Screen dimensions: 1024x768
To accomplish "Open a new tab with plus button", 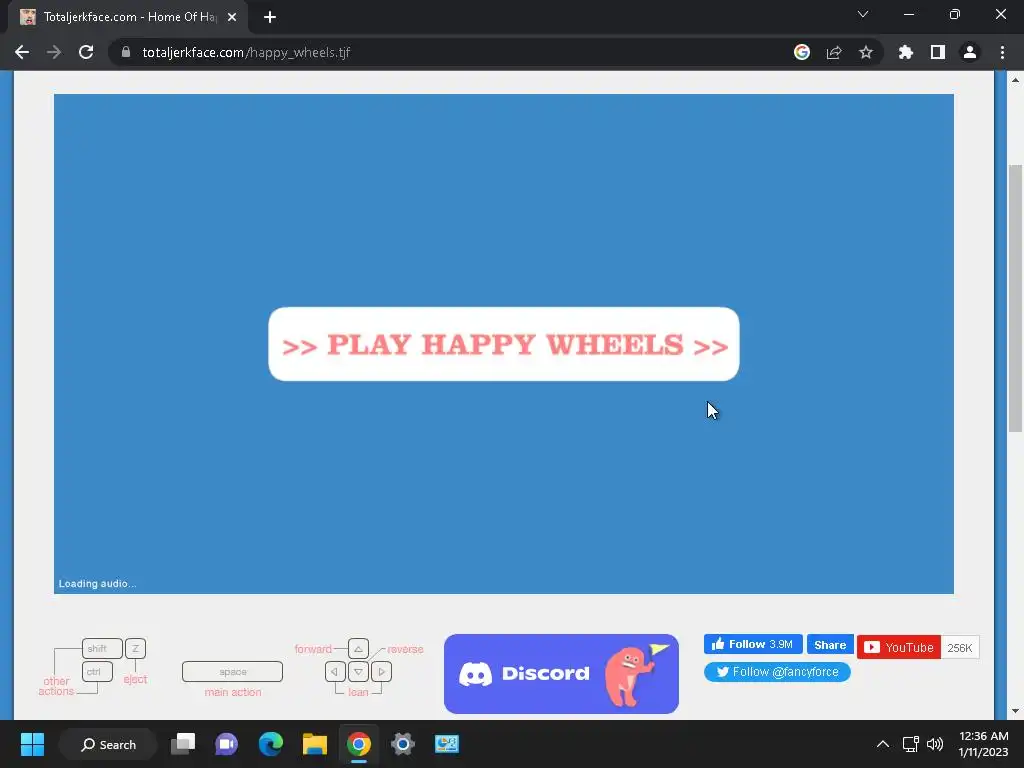I will point(270,18).
